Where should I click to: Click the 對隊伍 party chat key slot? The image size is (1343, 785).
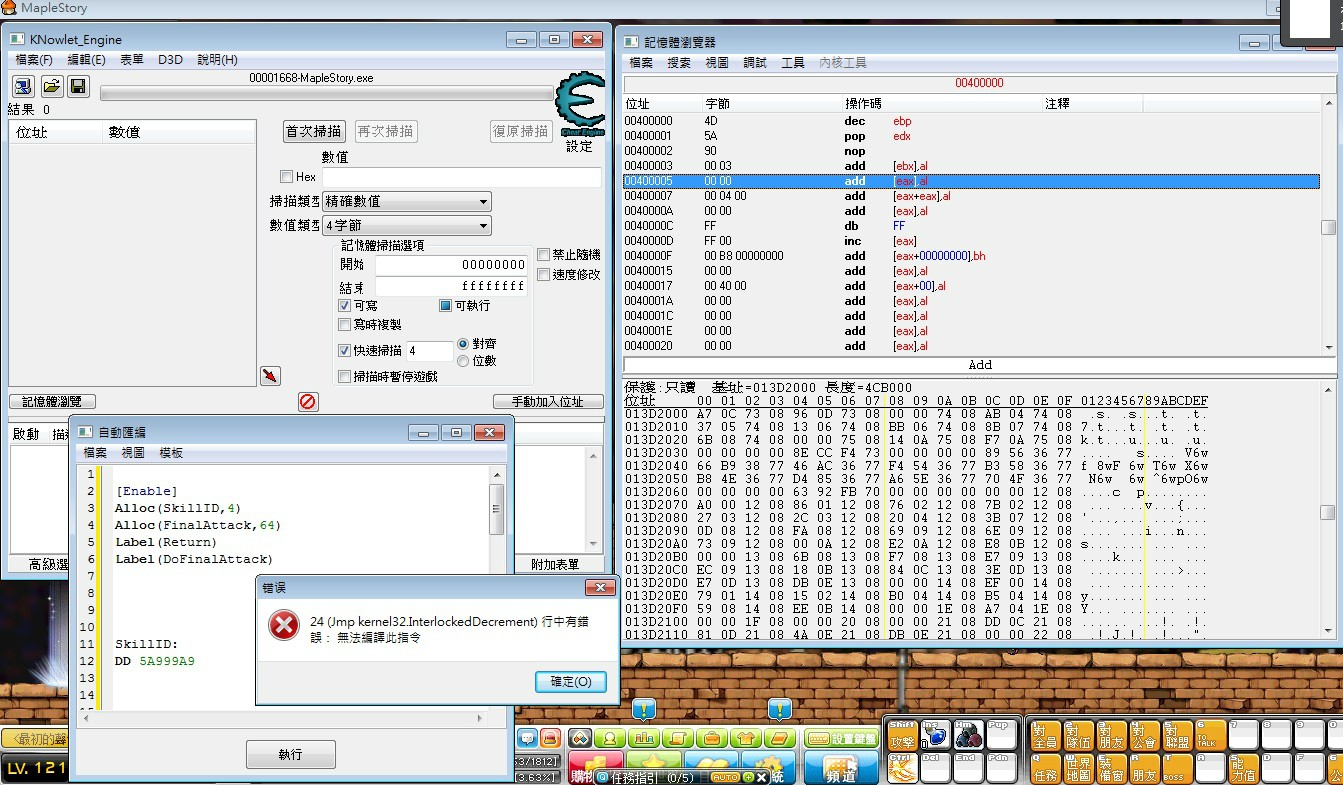pyautogui.click(x=1078, y=735)
